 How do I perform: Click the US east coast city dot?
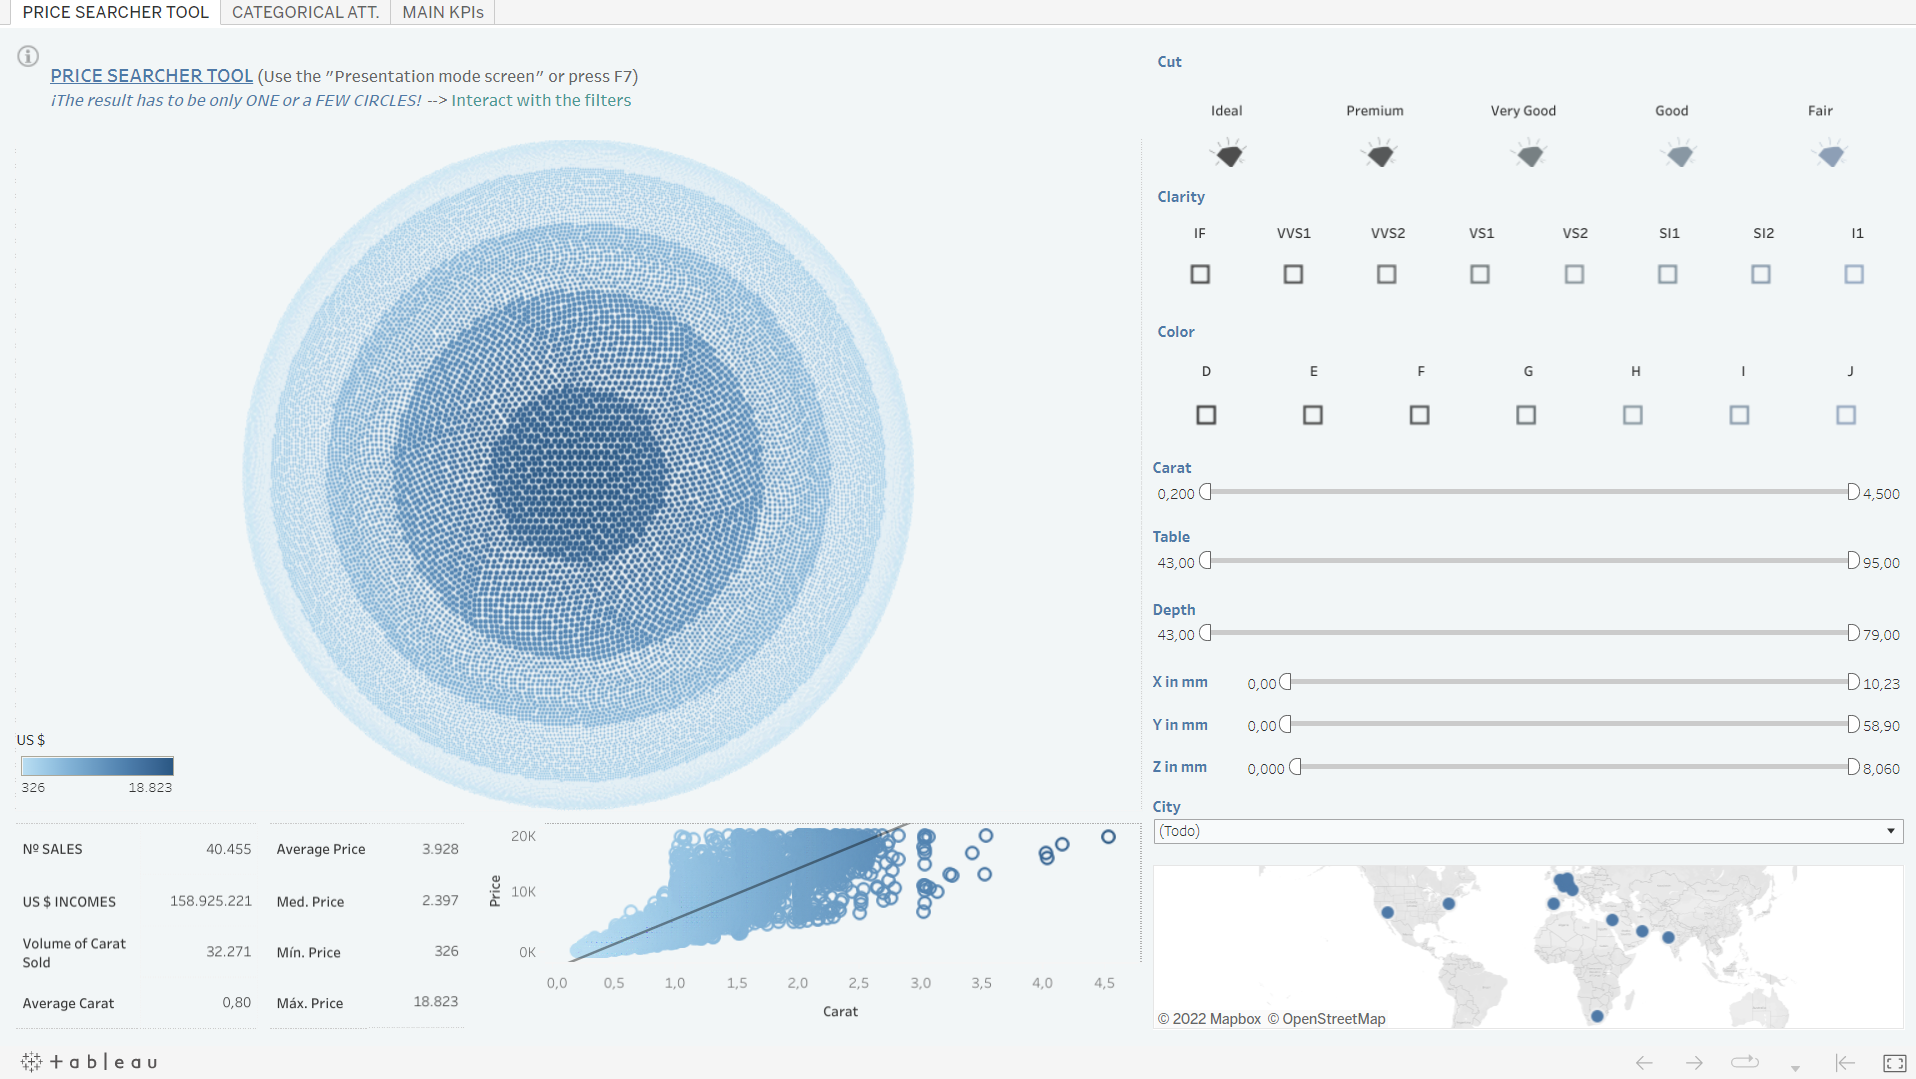tap(1449, 904)
